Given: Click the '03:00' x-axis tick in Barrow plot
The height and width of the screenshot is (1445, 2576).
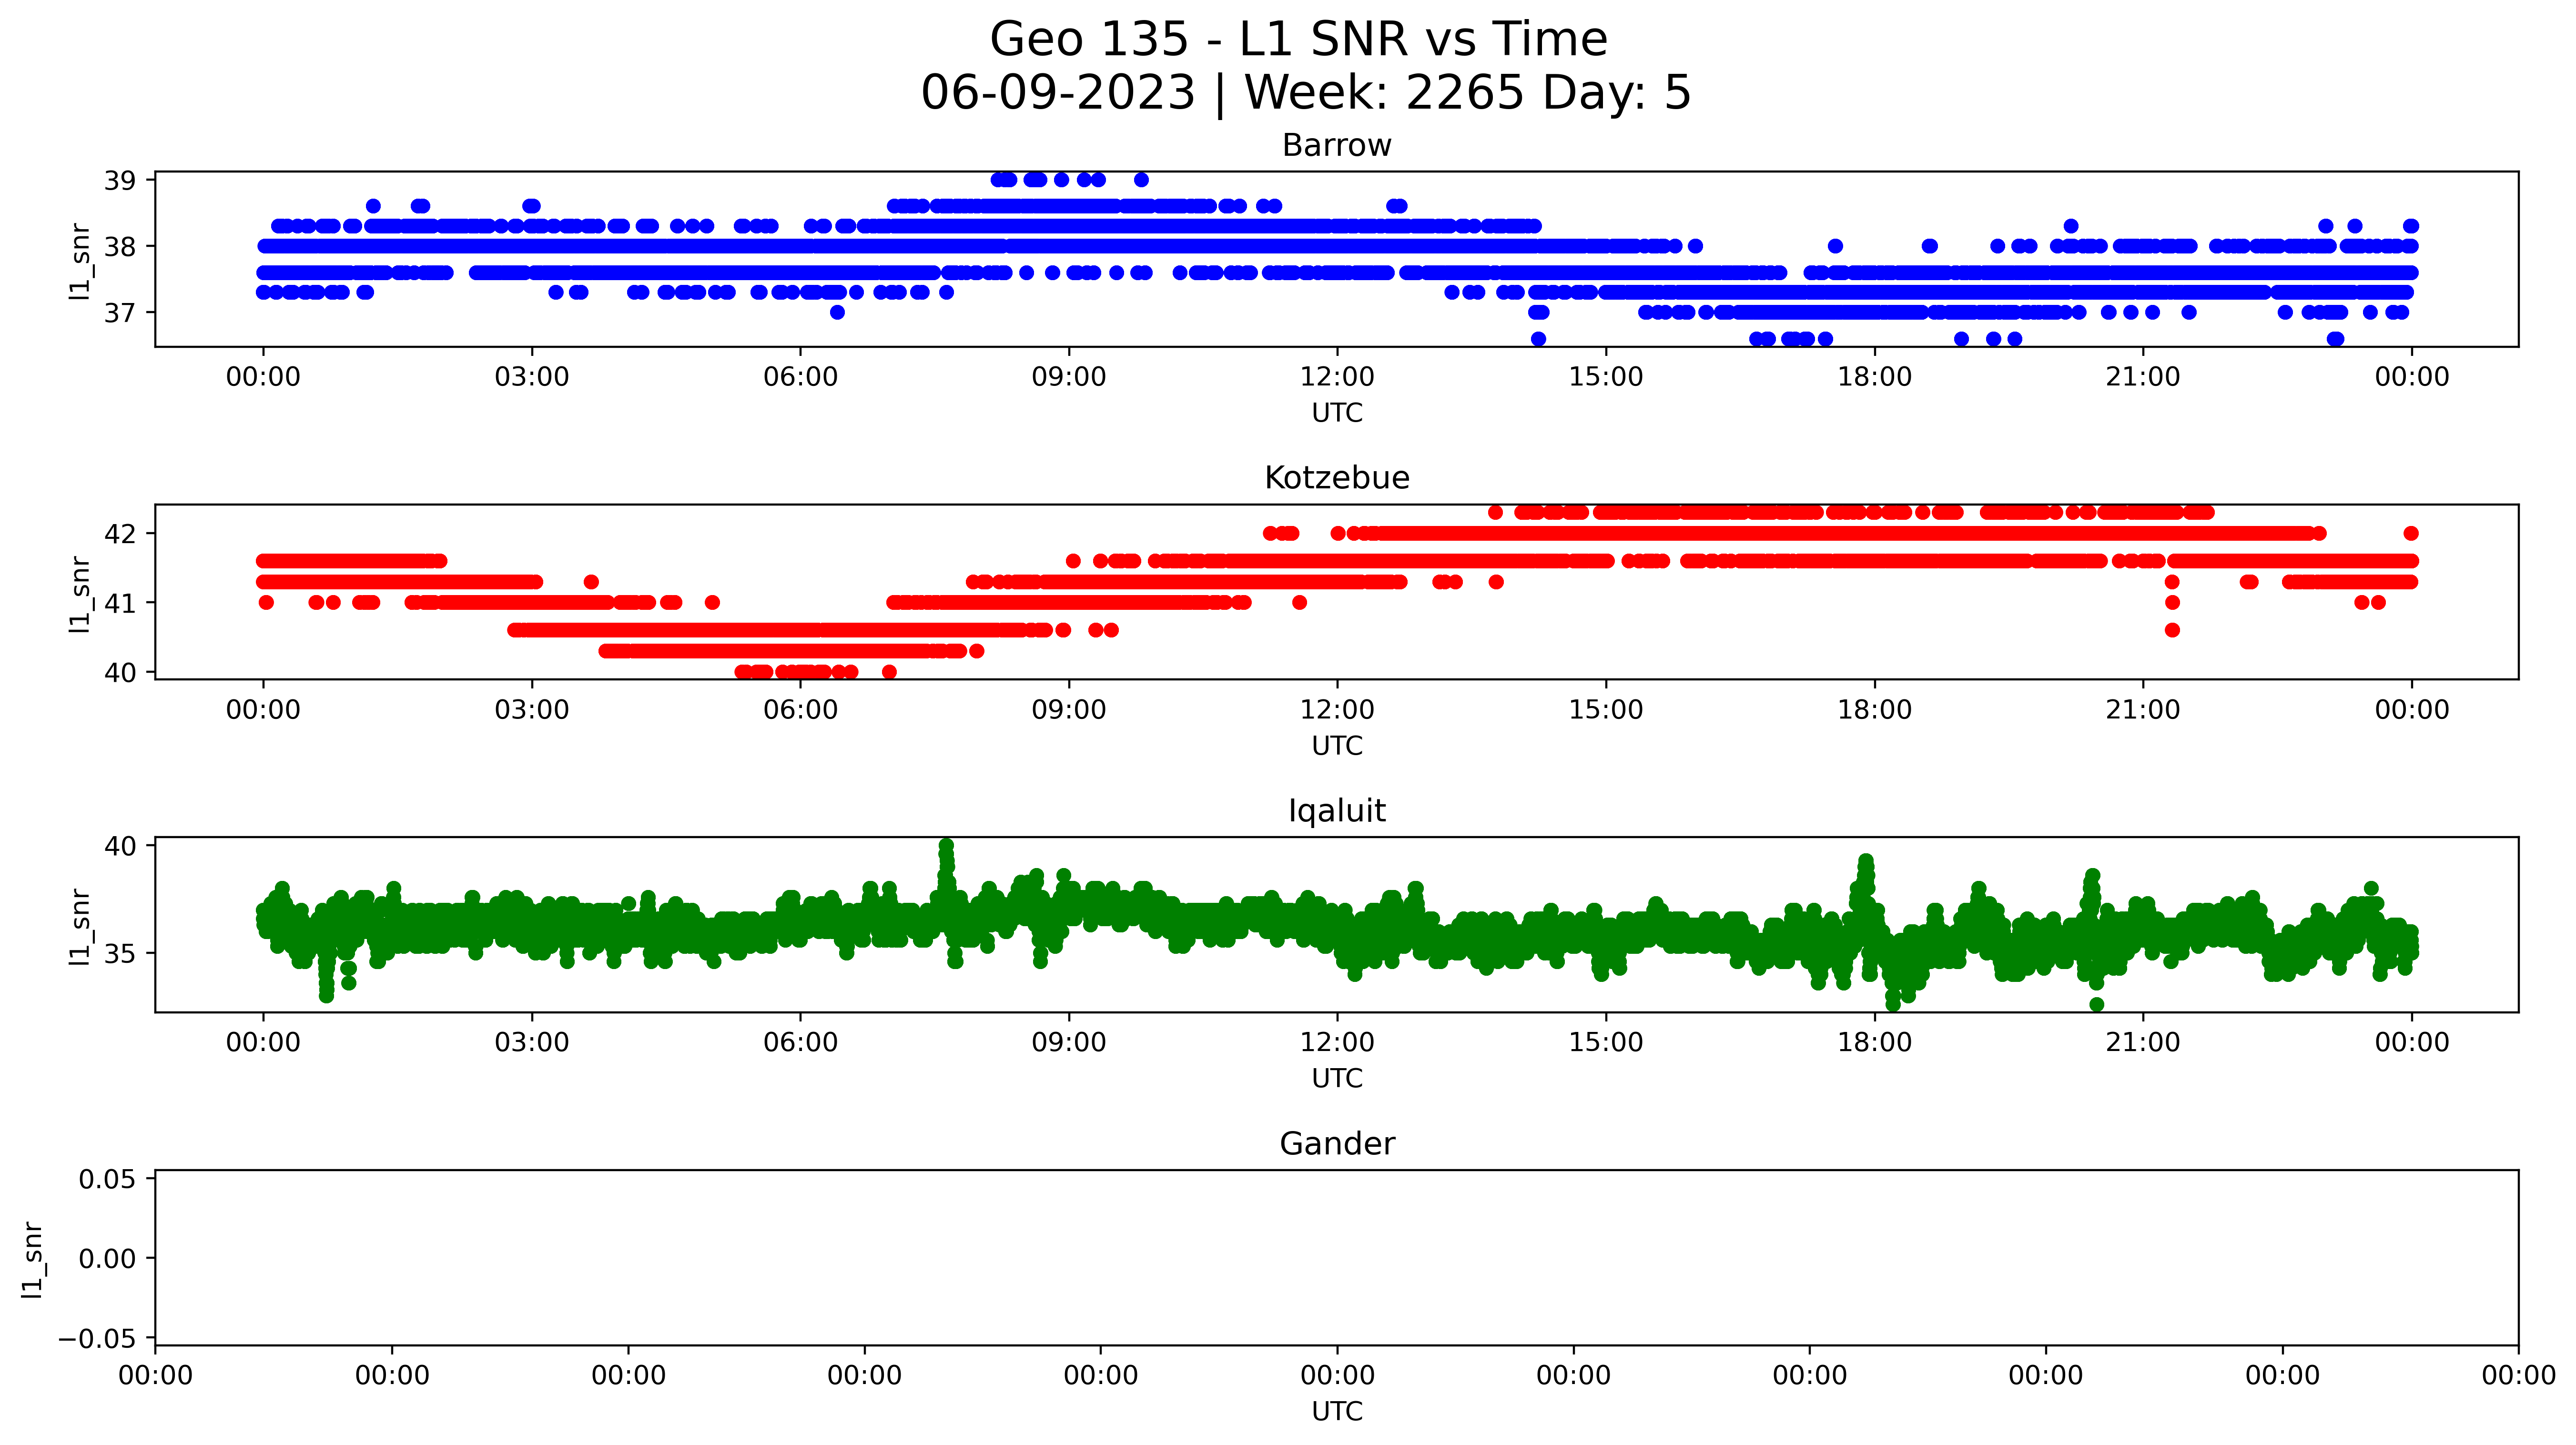Looking at the screenshot, I should coord(532,377).
